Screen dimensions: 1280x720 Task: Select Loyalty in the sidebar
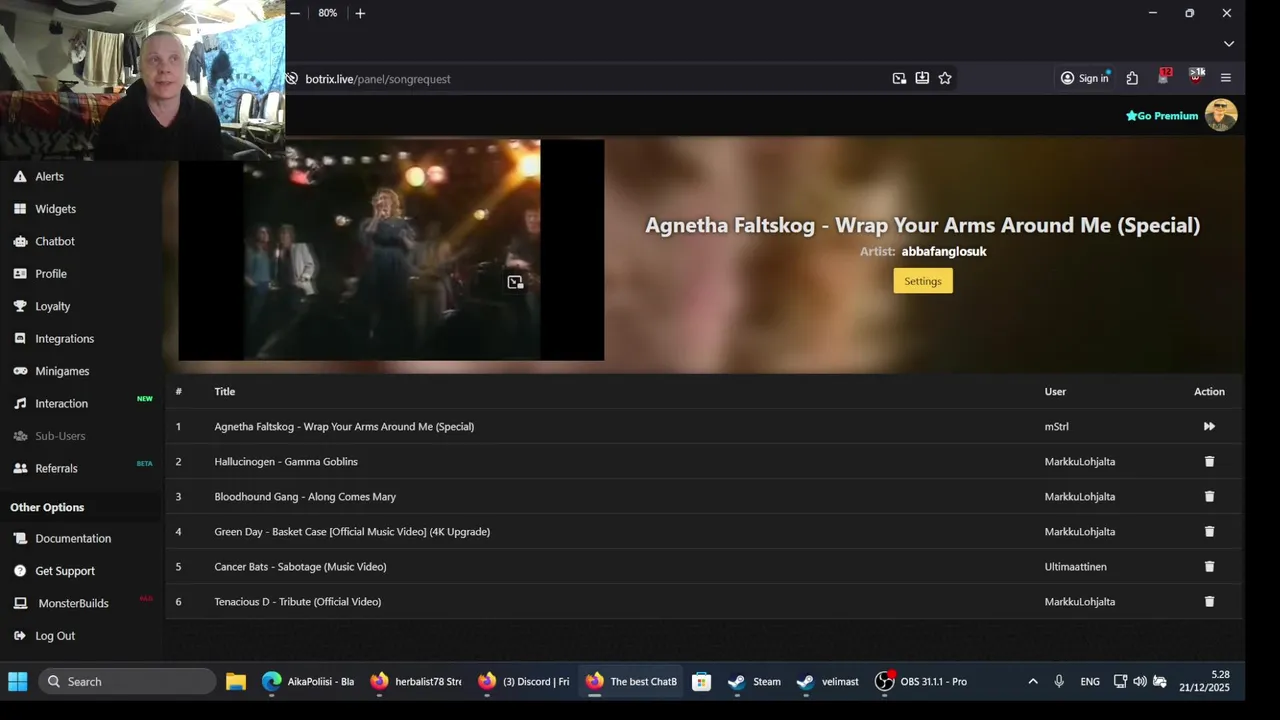[x=43, y=306]
